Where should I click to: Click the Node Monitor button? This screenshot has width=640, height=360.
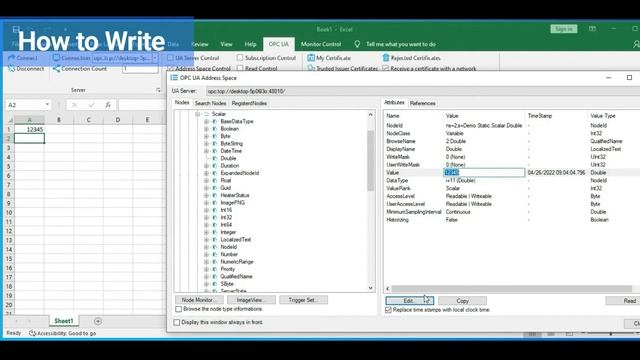(199, 300)
